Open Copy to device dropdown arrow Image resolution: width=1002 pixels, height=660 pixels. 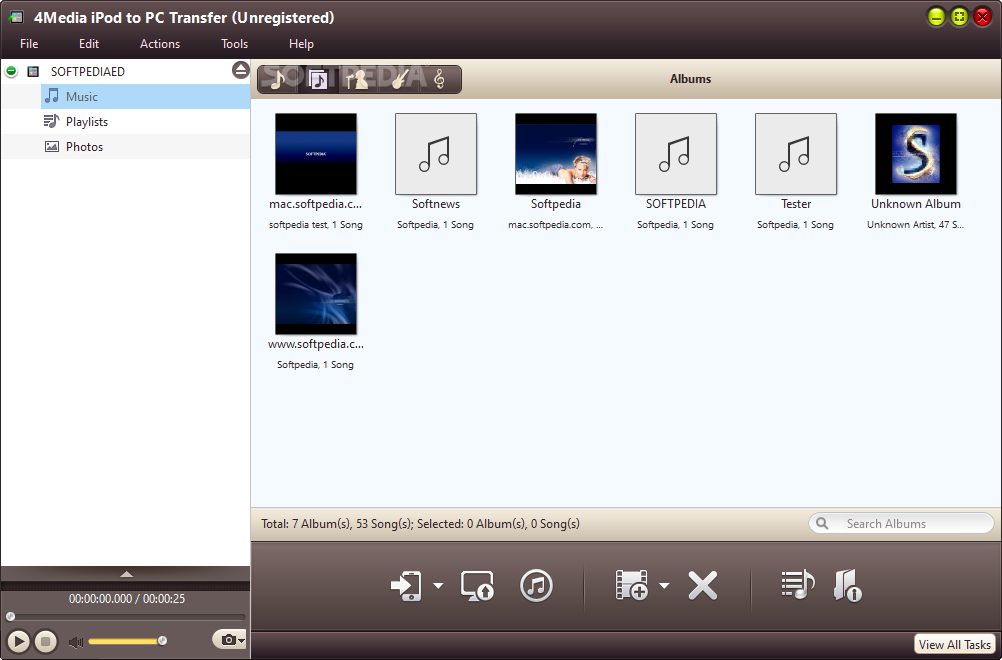438,585
